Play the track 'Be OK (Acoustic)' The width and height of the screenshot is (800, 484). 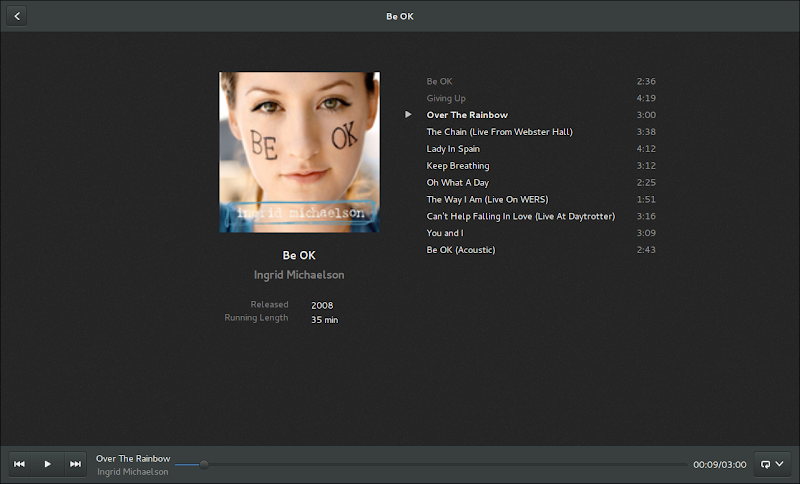coord(461,250)
